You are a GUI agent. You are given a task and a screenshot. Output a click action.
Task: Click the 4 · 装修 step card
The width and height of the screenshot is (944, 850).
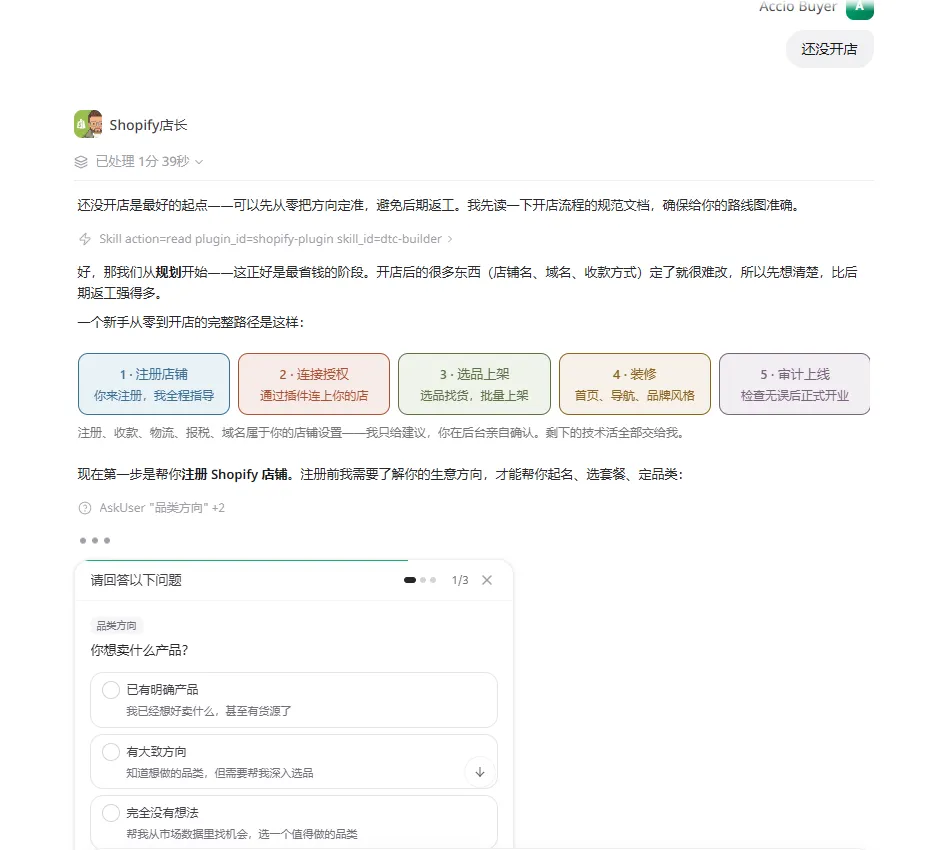click(x=635, y=384)
